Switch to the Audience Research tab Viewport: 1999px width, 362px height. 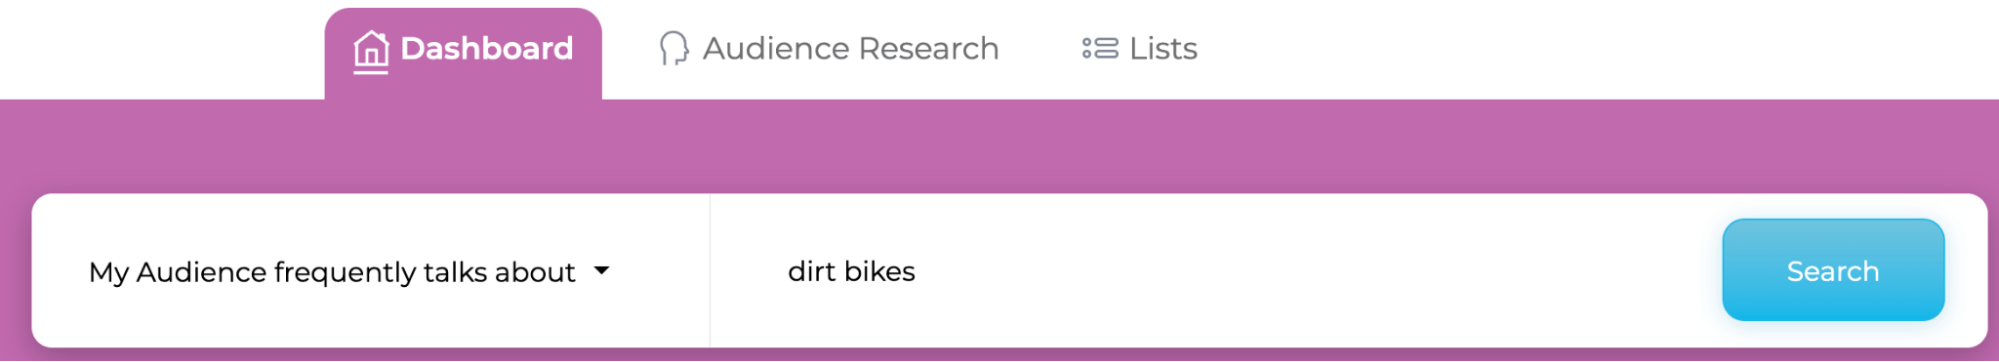pos(829,48)
